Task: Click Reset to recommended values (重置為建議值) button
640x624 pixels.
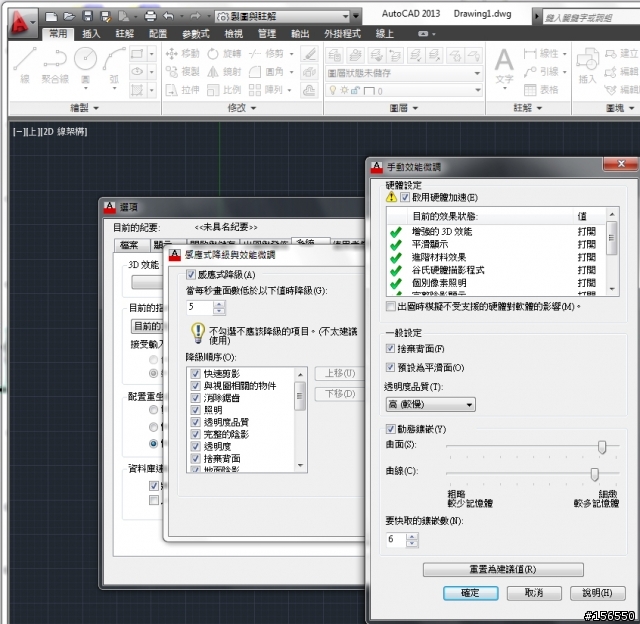Action: (503, 570)
